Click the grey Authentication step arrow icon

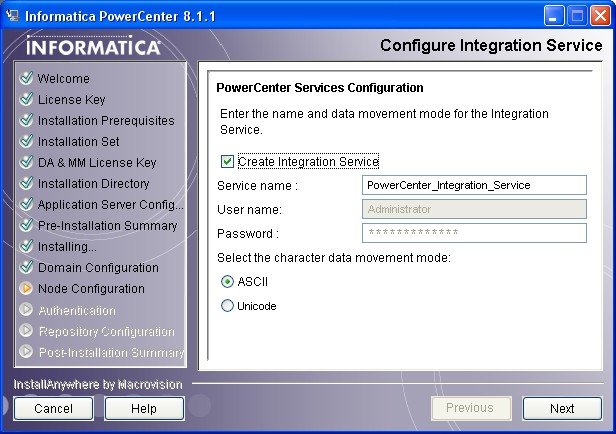point(26,309)
